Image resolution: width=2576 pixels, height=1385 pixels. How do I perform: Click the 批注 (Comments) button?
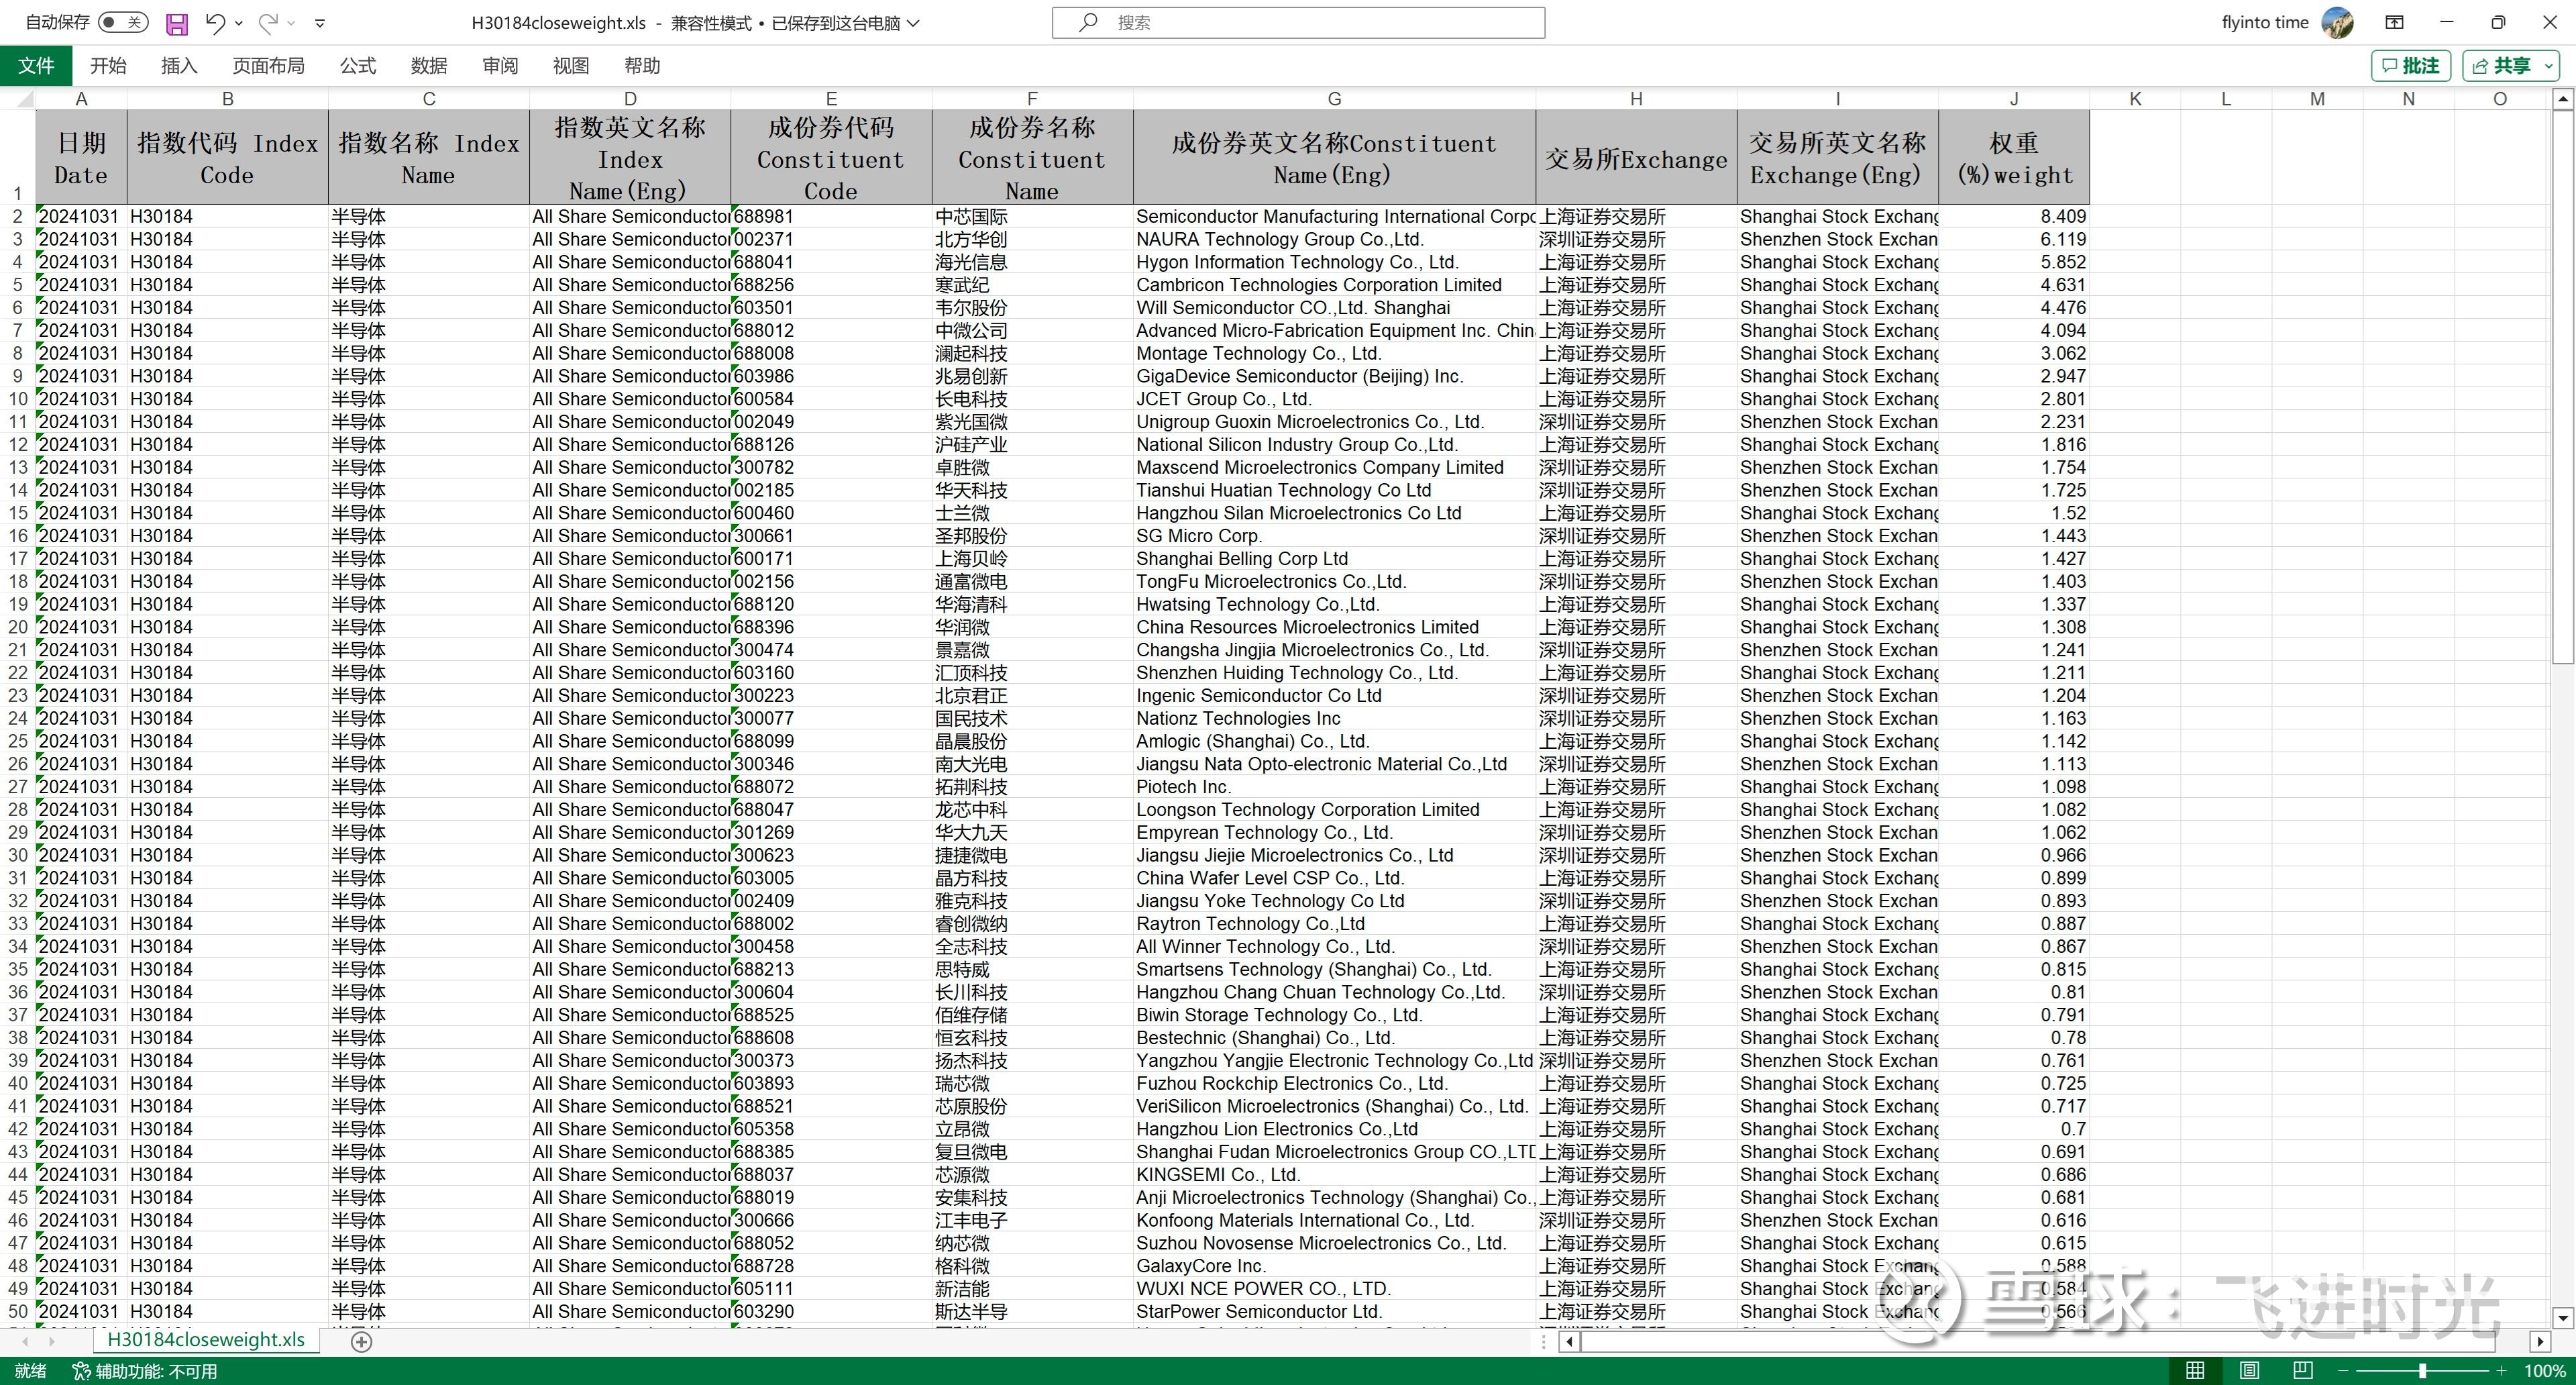(x=2411, y=66)
